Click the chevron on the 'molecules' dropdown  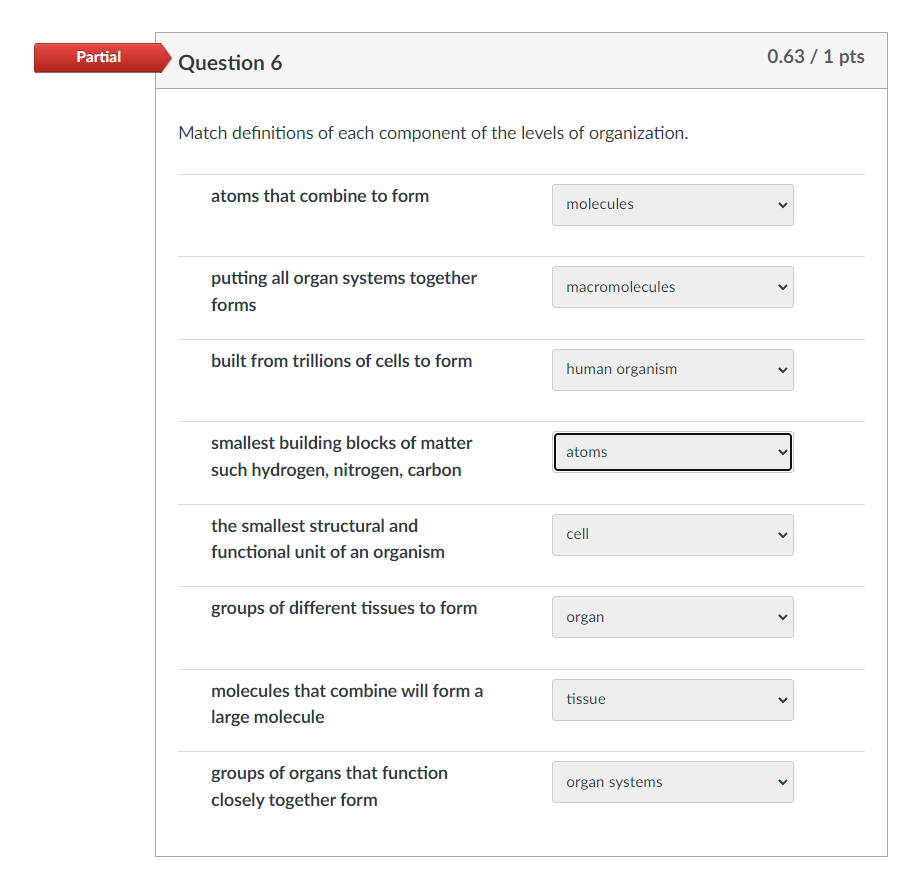782,205
